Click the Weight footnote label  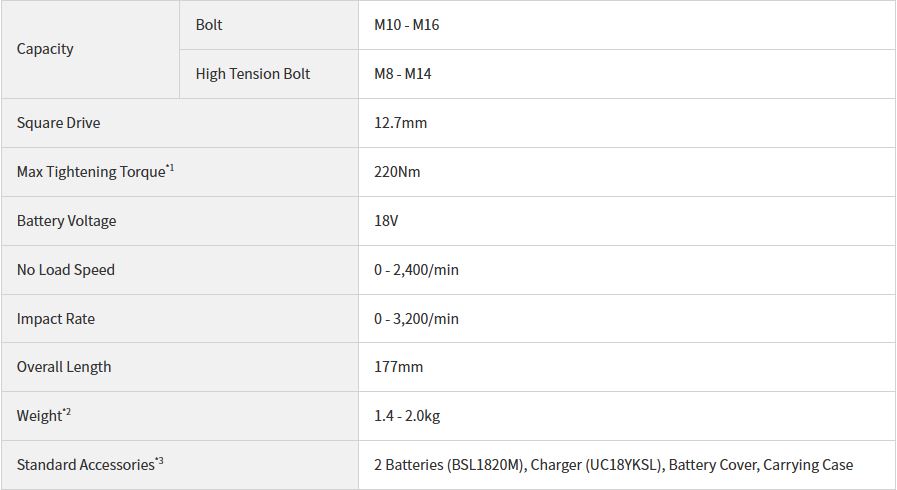[x=43, y=415]
